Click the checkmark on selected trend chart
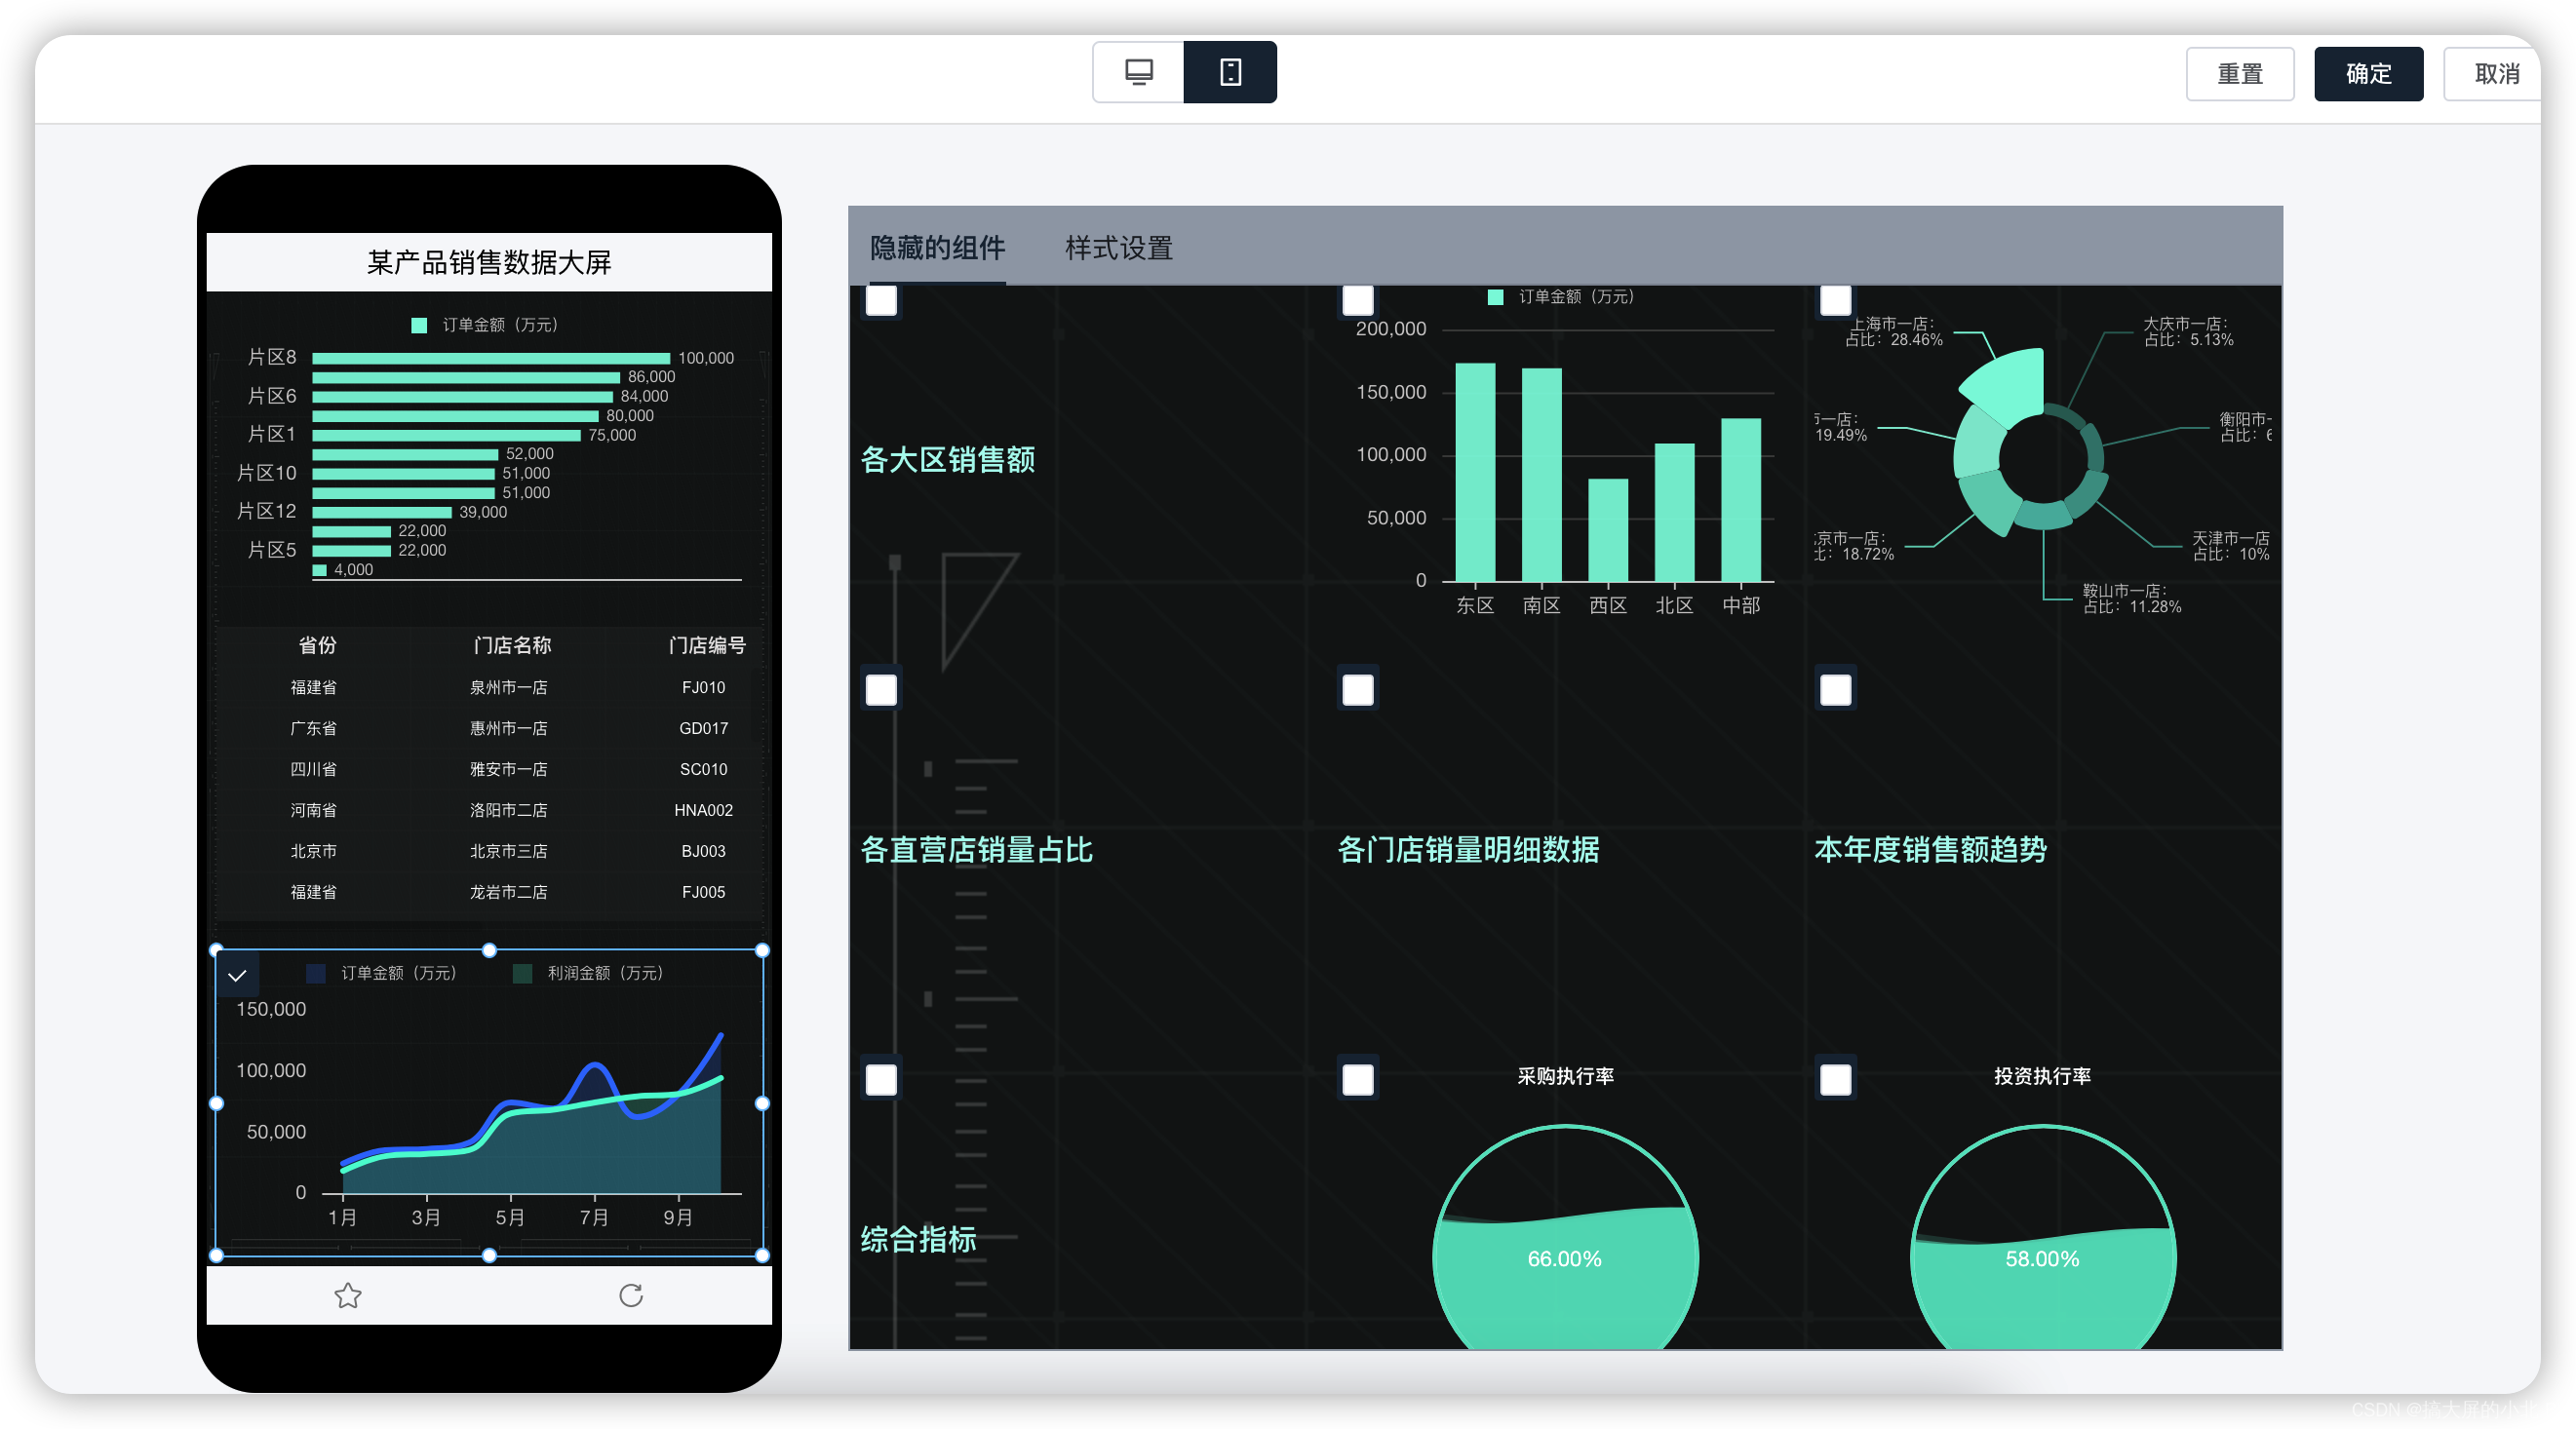This screenshot has height=1429, width=2576. (x=237, y=975)
